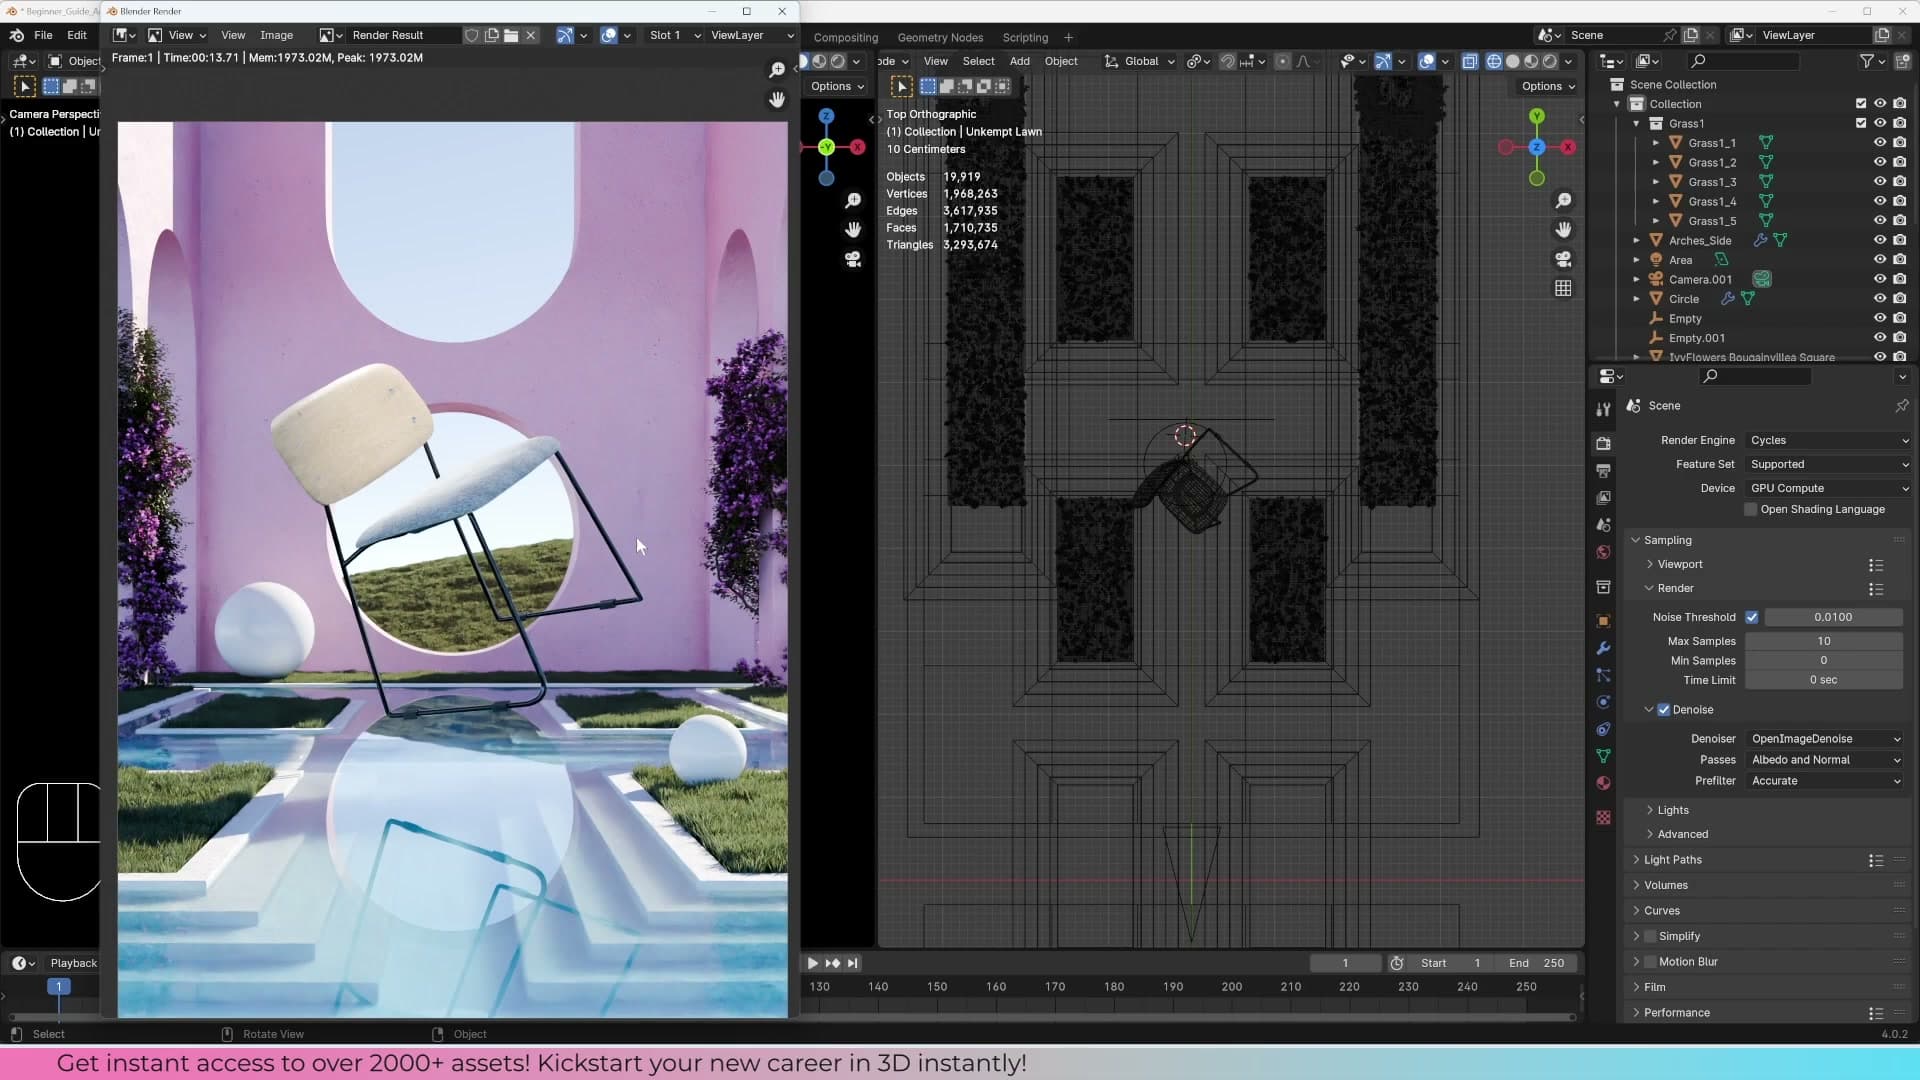This screenshot has width=1920, height=1080.
Task: Enable Open Shading Language
Action: tap(1751, 509)
